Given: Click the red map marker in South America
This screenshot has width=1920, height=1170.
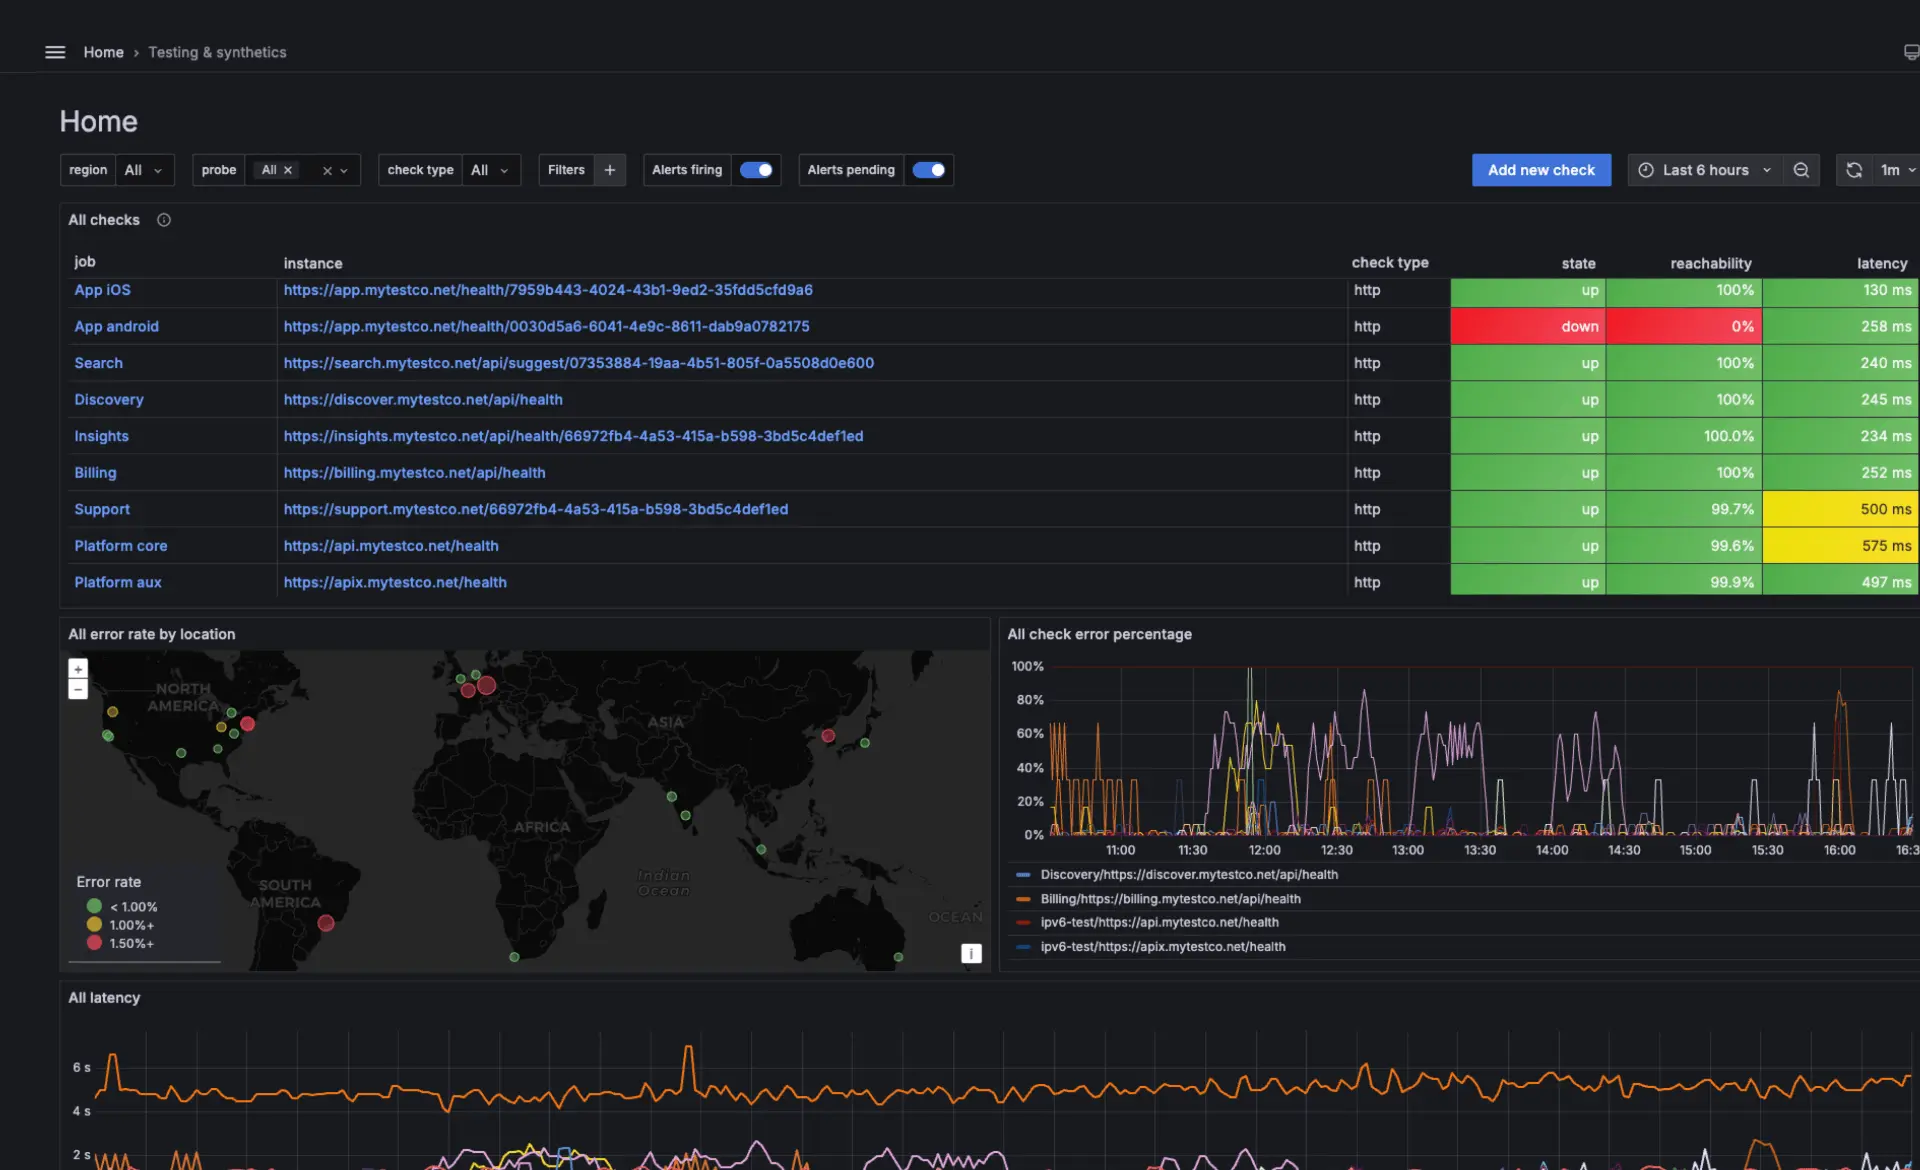Looking at the screenshot, I should click(x=326, y=923).
